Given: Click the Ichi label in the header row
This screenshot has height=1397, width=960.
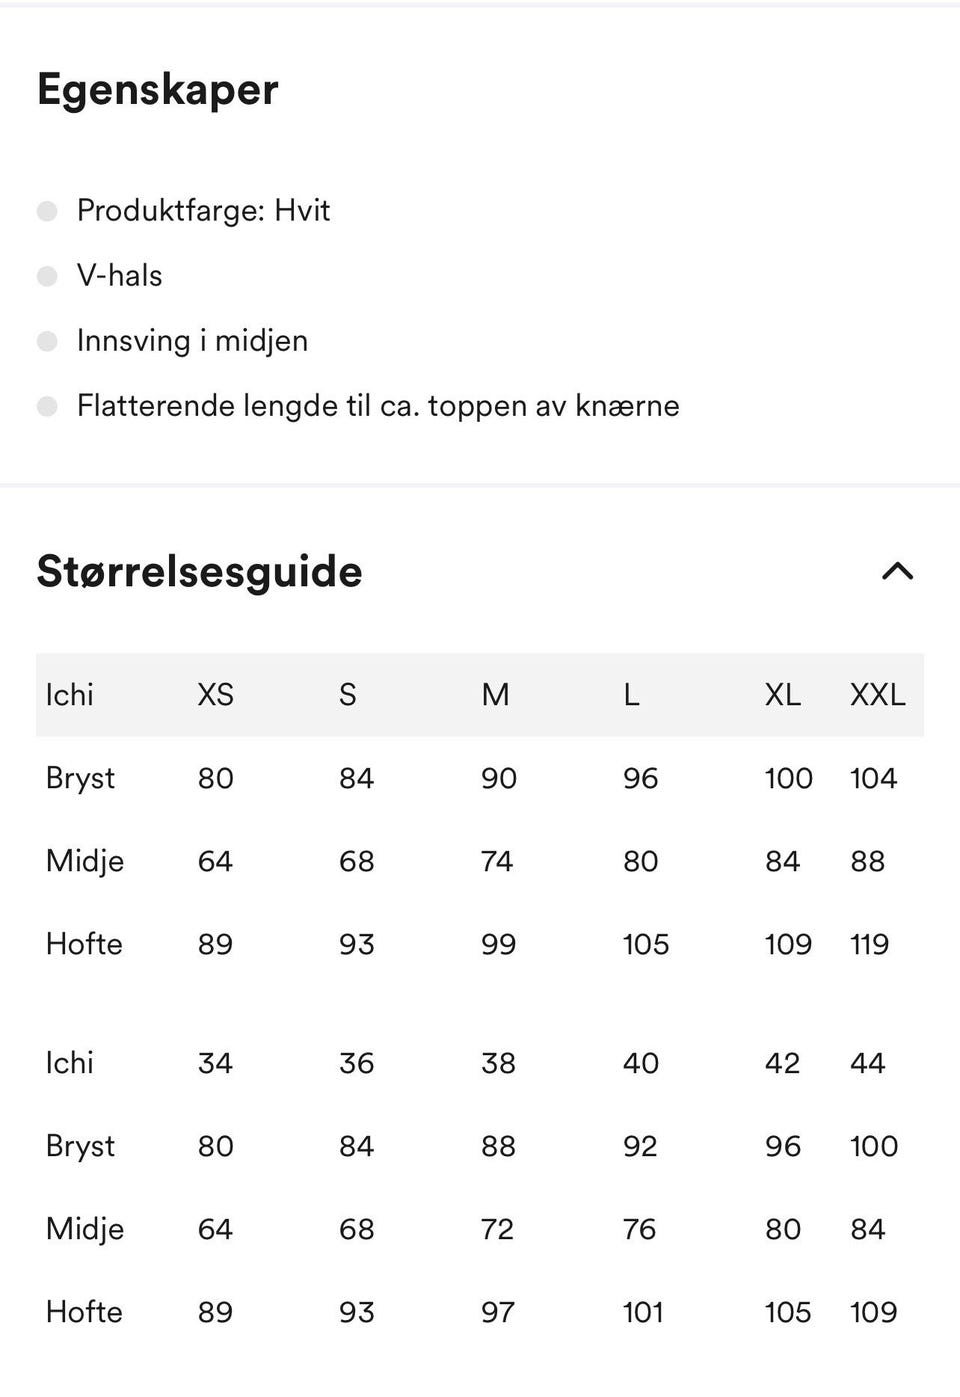Looking at the screenshot, I should 69,694.
